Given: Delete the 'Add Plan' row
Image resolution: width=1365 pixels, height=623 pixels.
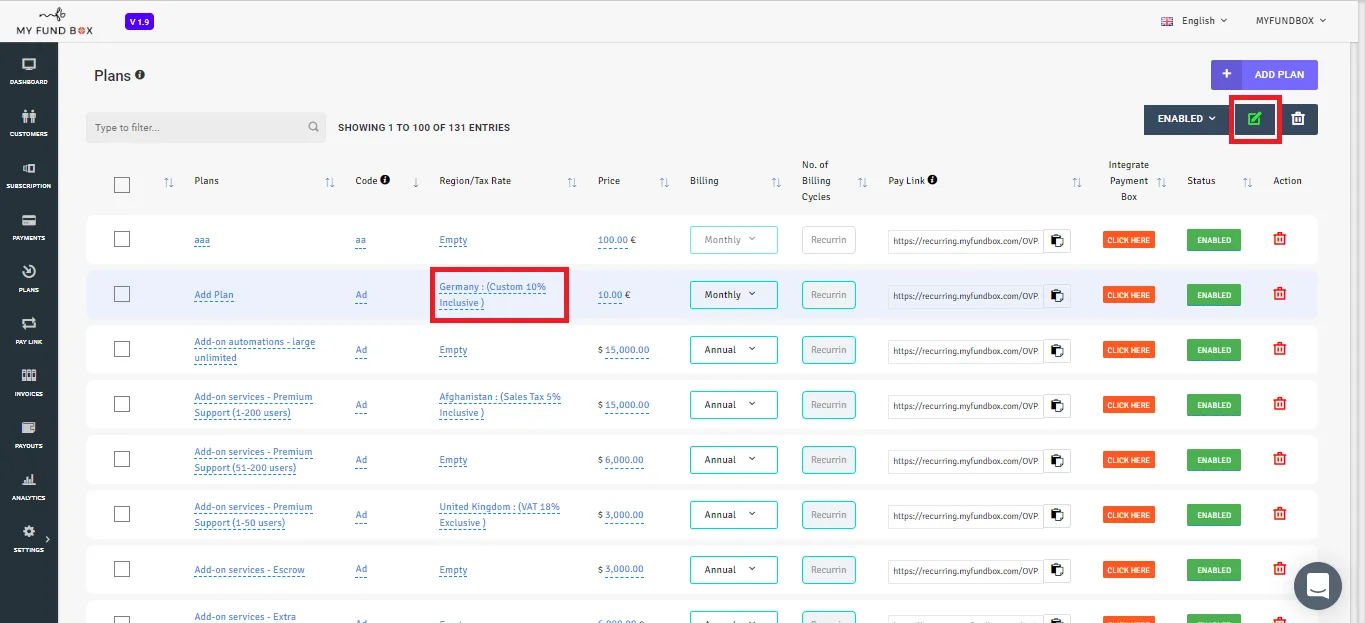Looking at the screenshot, I should coord(1279,294).
